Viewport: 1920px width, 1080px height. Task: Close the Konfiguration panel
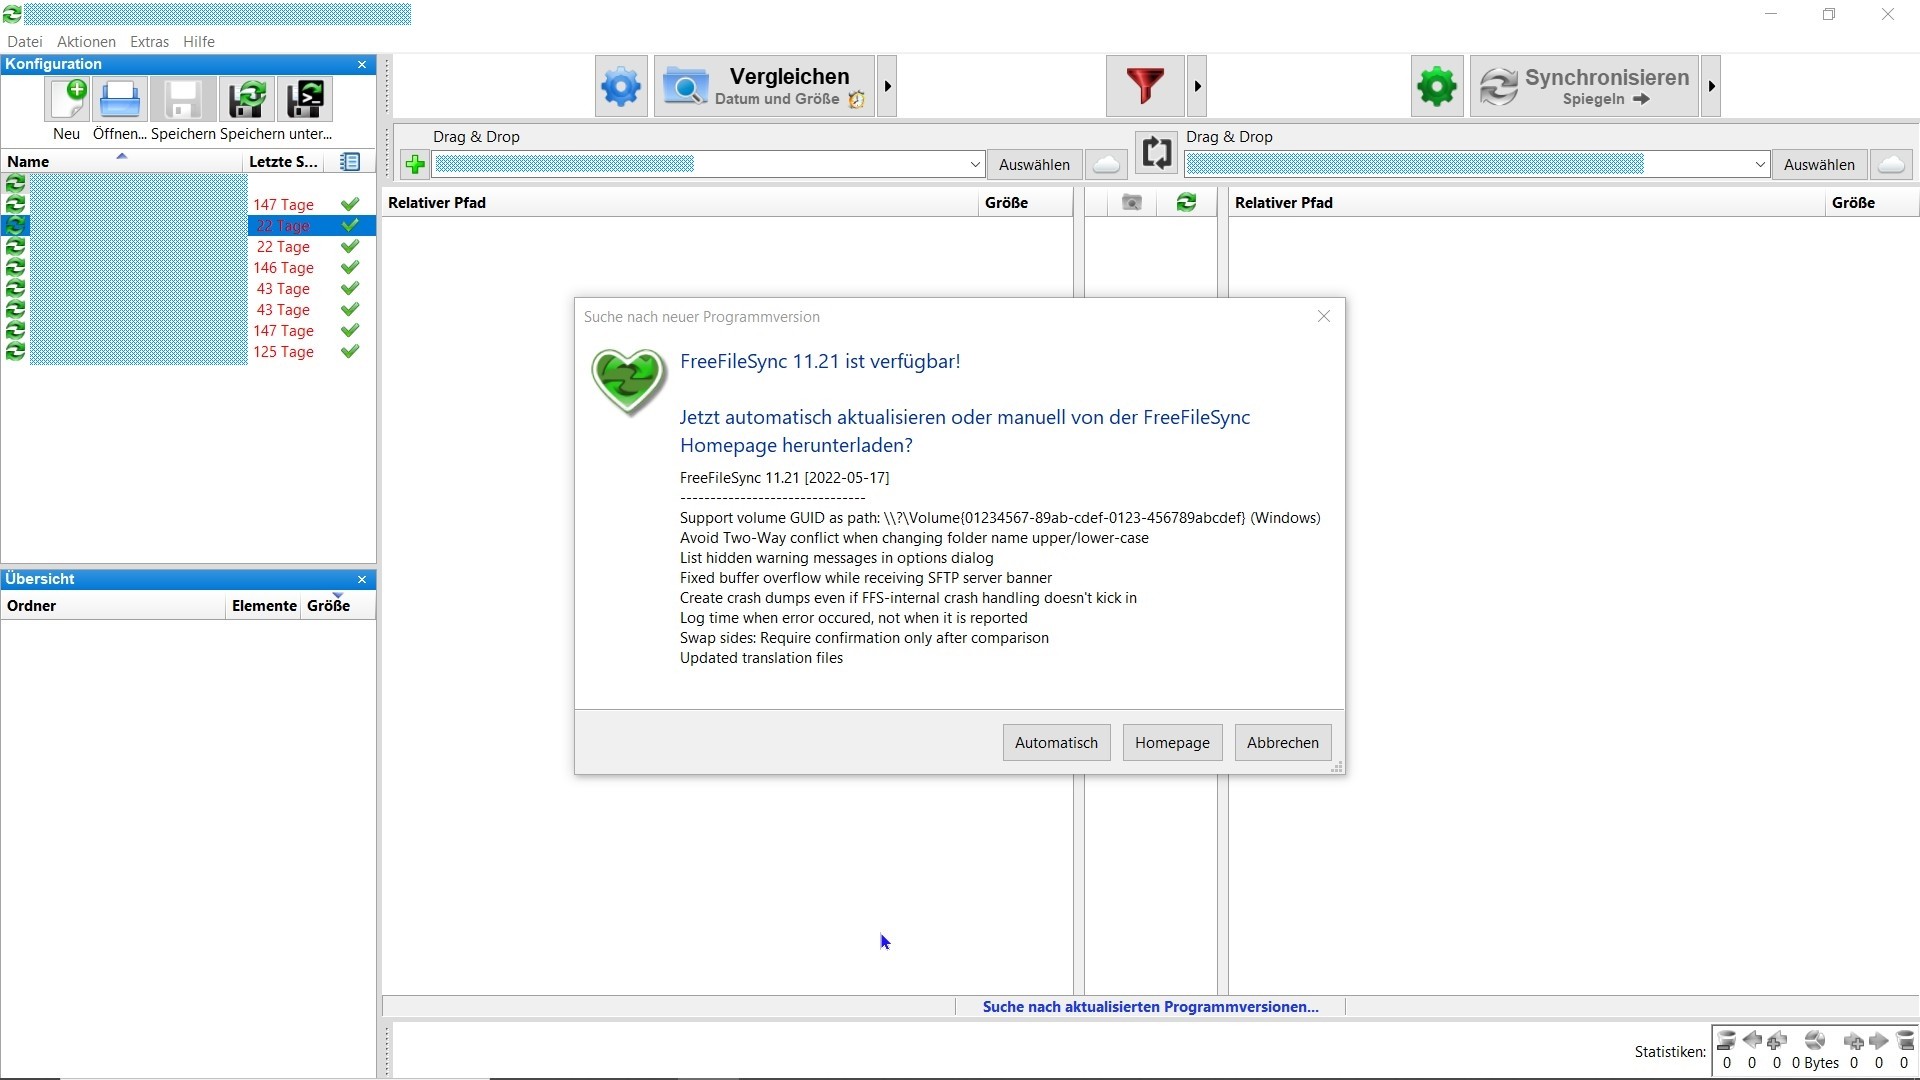pos(362,64)
